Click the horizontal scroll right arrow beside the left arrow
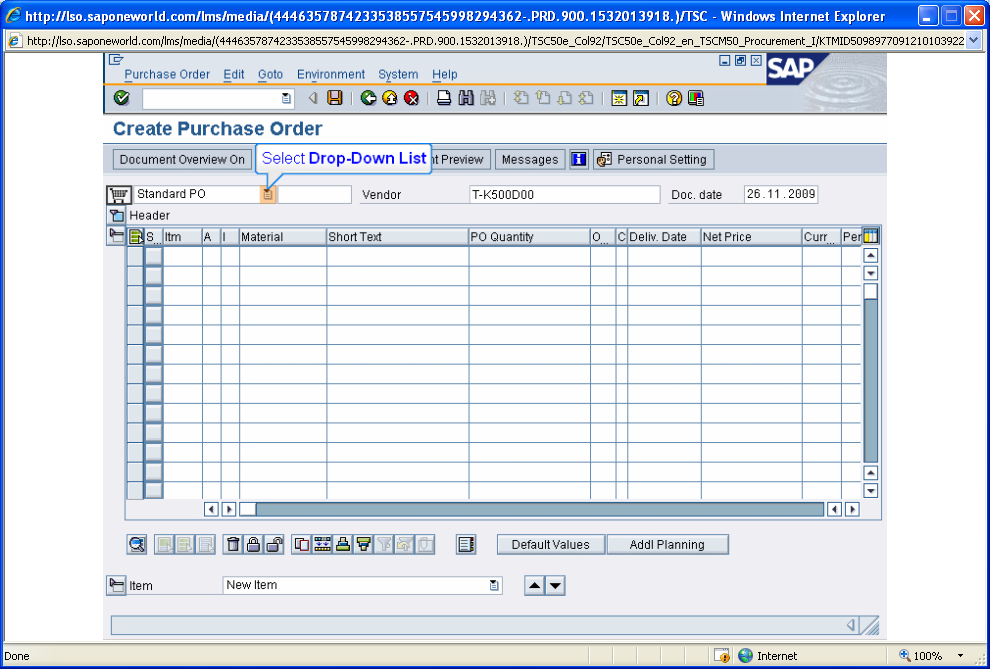This screenshot has width=990, height=669. pos(229,509)
